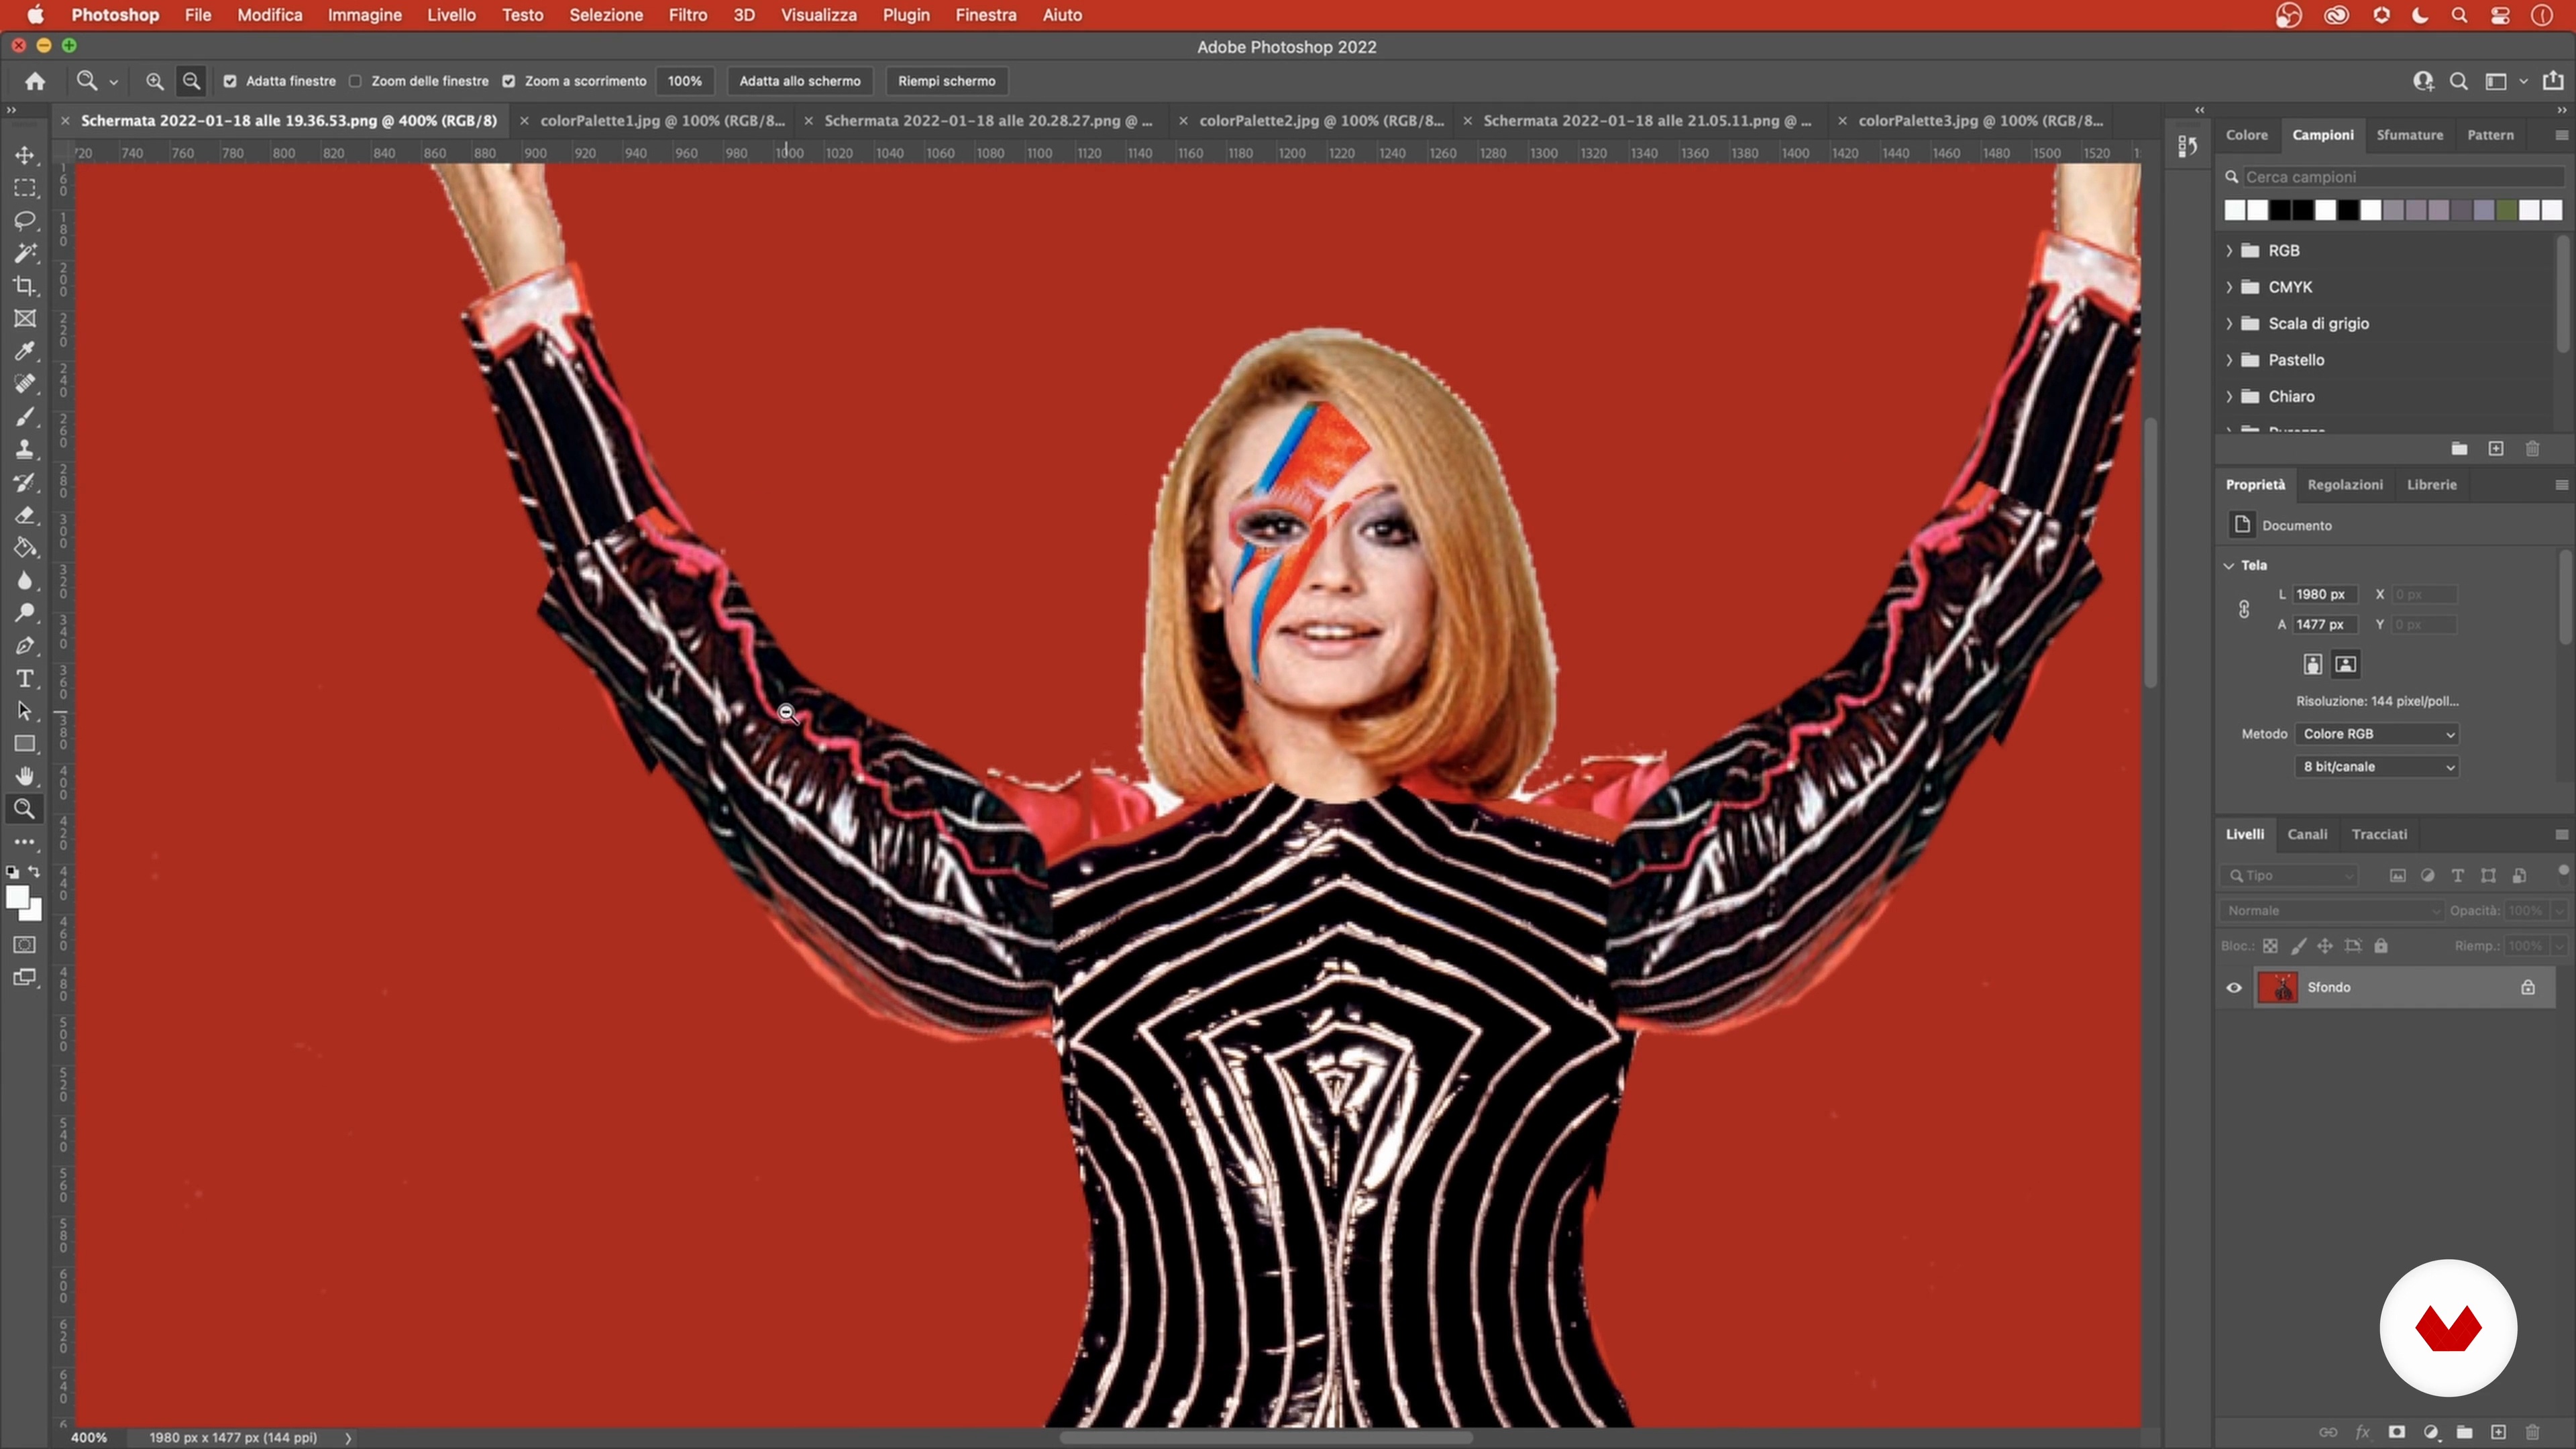Toggle the width-height link constraint
The image size is (2576, 1449).
(x=2244, y=609)
